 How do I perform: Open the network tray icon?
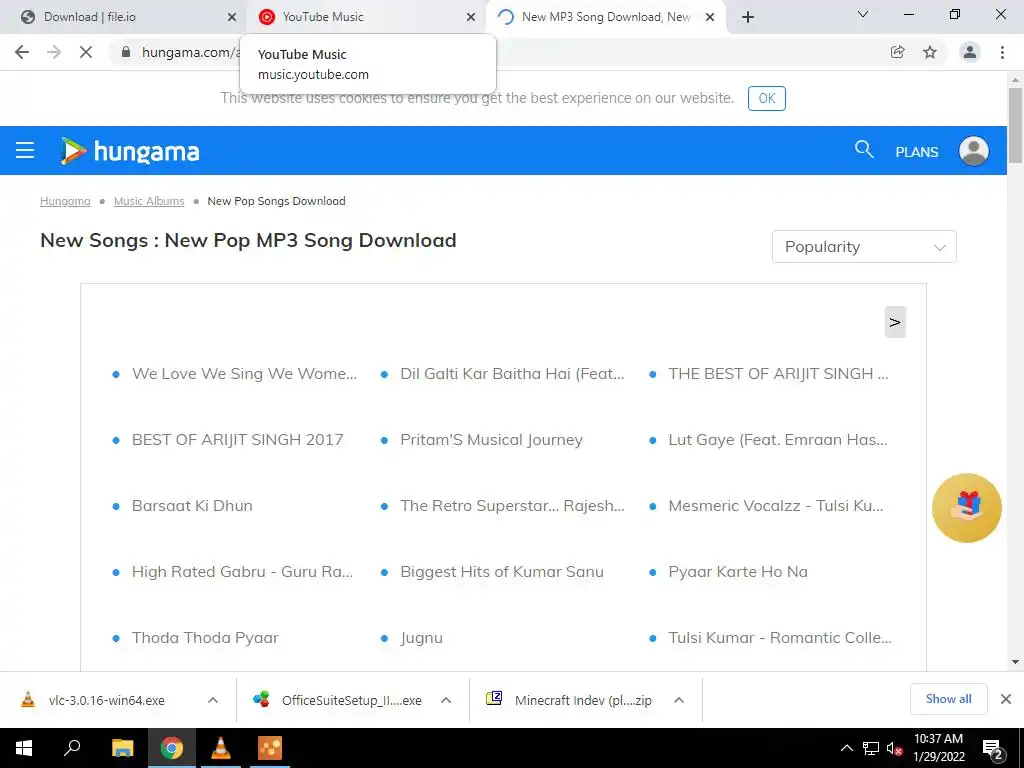click(x=871, y=748)
